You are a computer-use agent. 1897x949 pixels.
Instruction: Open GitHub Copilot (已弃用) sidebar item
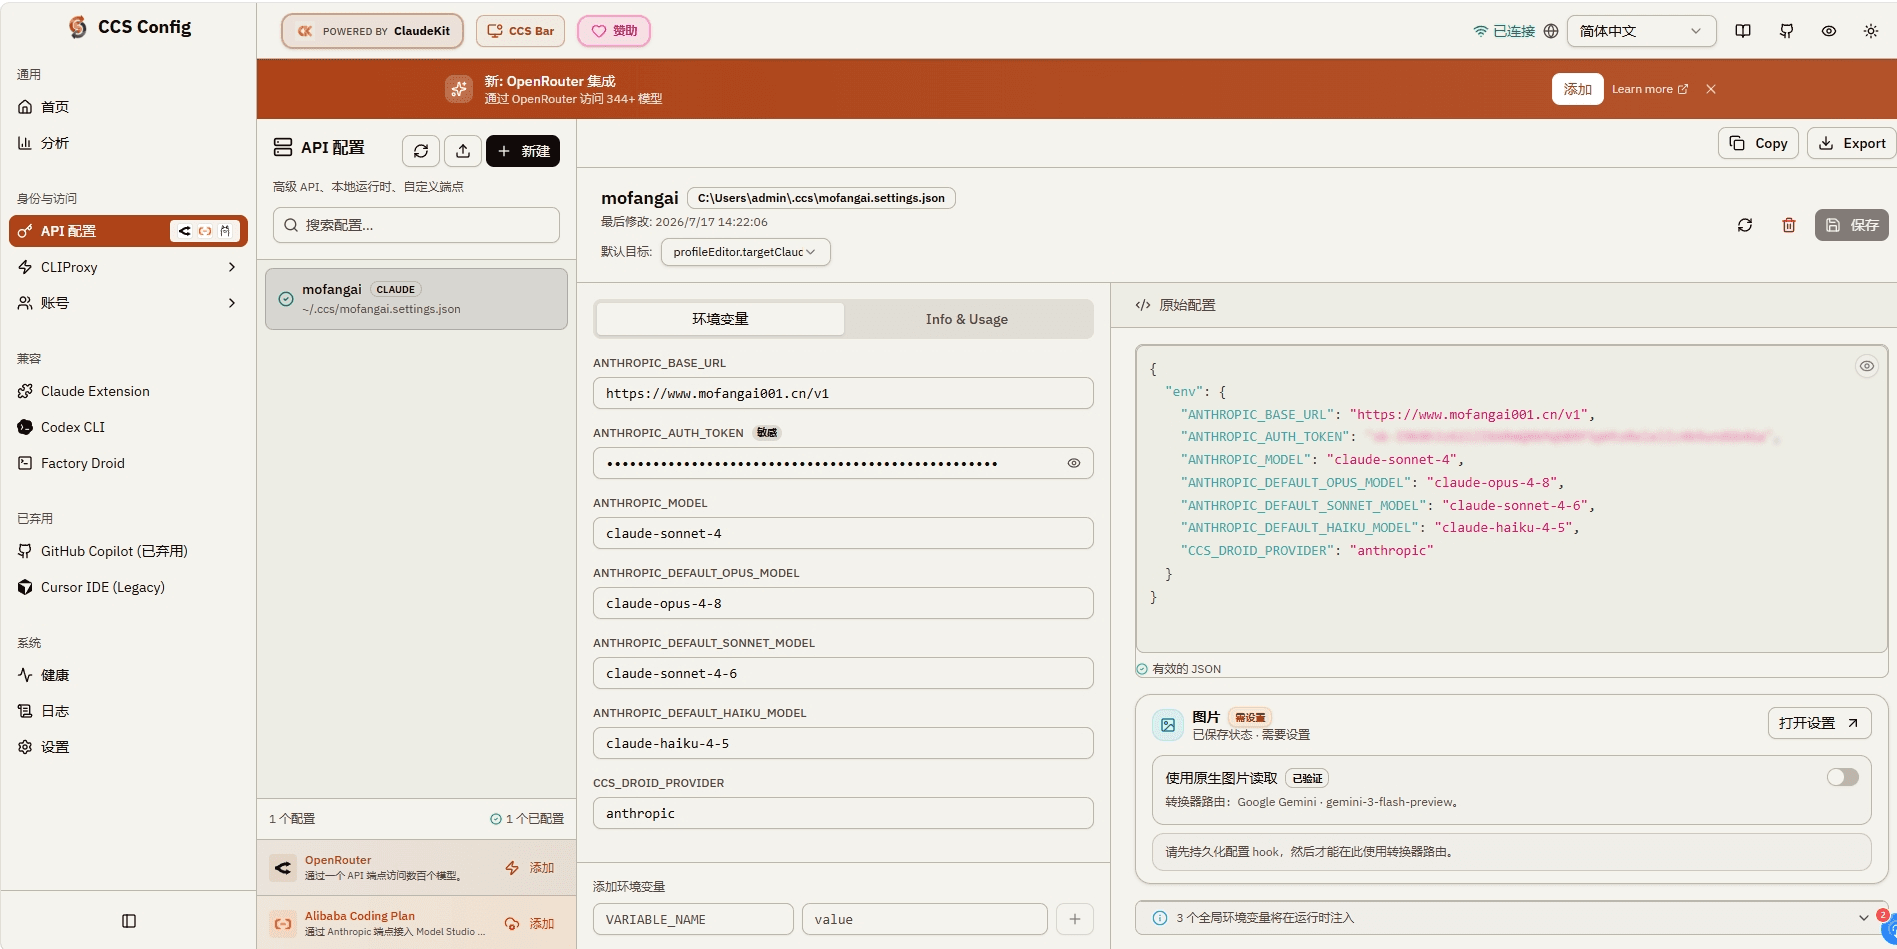[128, 551]
